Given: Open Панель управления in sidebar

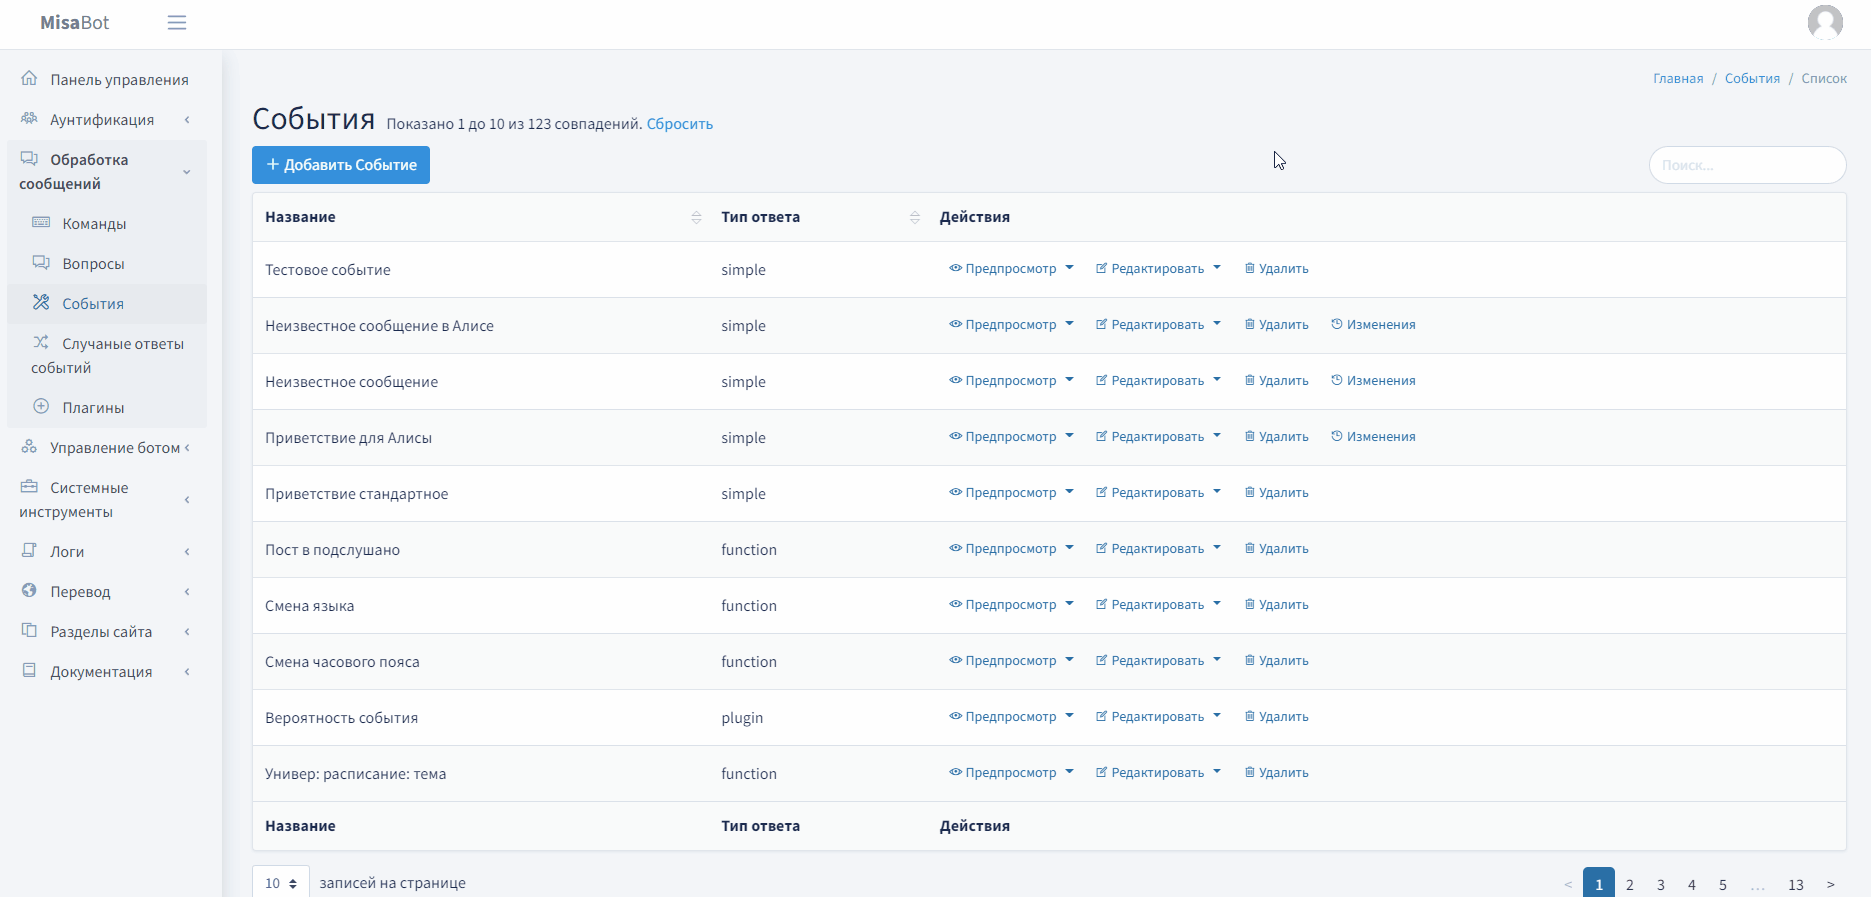Looking at the screenshot, I should point(107,80).
